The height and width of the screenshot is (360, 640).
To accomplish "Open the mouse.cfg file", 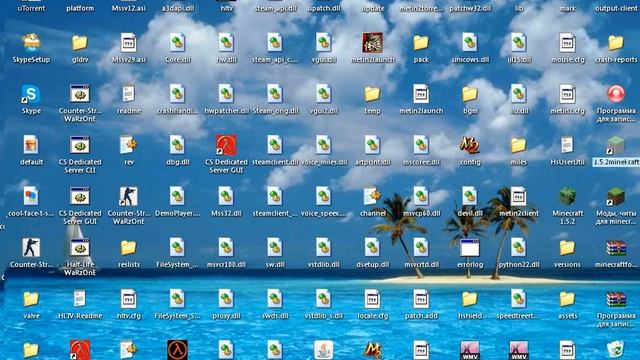I will [x=567, y=43].
